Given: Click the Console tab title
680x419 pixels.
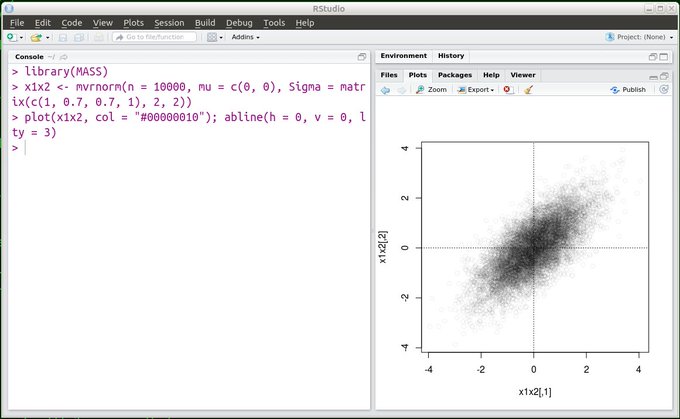Looking at the screenshot, I should point(29,57).
